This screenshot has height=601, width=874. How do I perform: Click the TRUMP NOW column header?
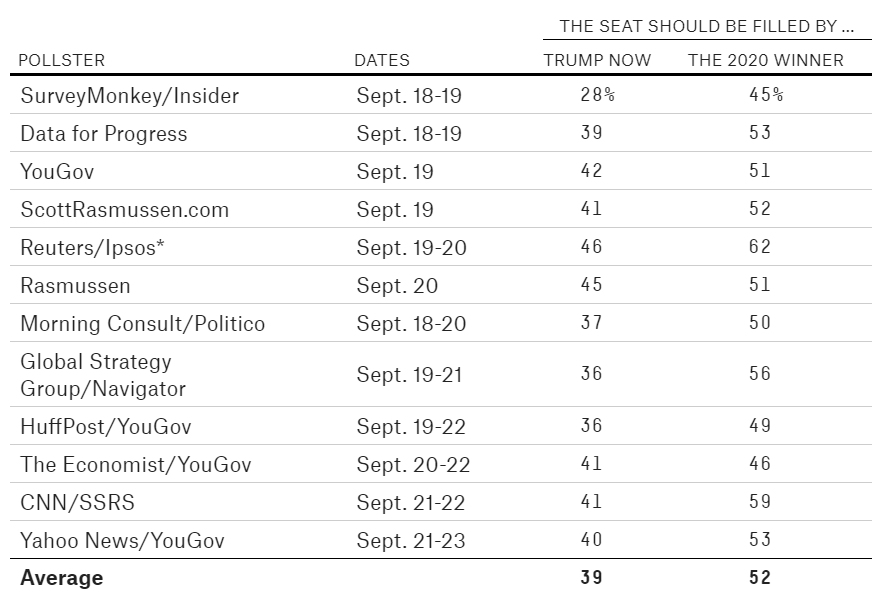click(x=597, y=60)
